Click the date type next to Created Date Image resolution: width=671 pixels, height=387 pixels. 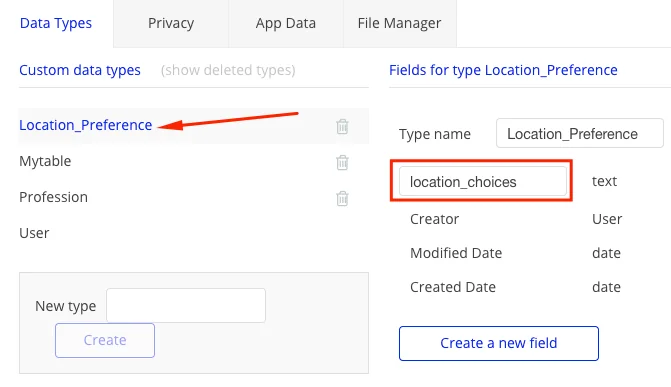pos(606,287)
